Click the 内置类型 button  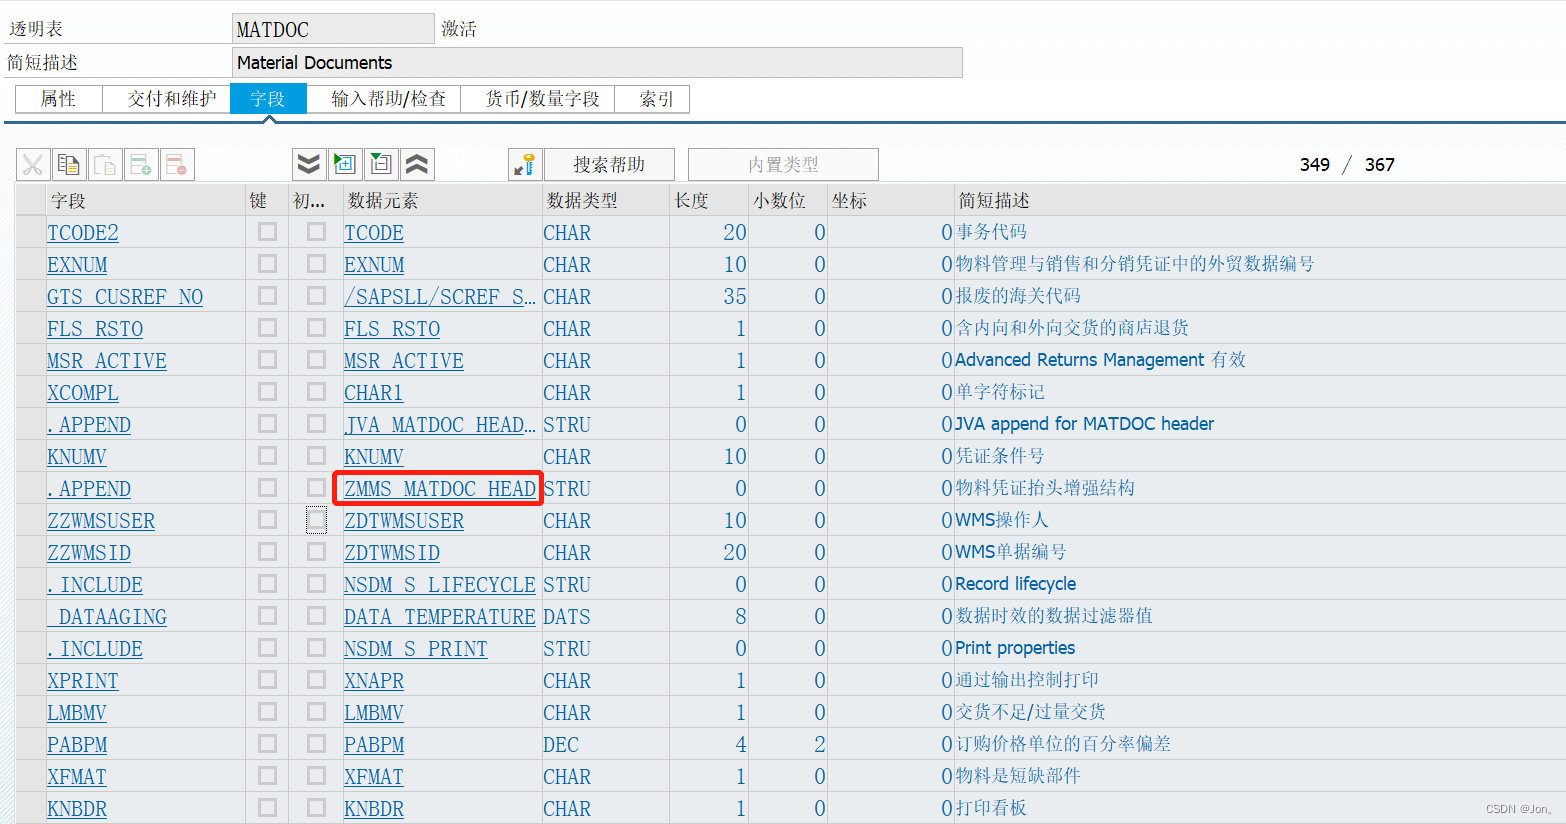pyautogui.click(x=783, y=165)
